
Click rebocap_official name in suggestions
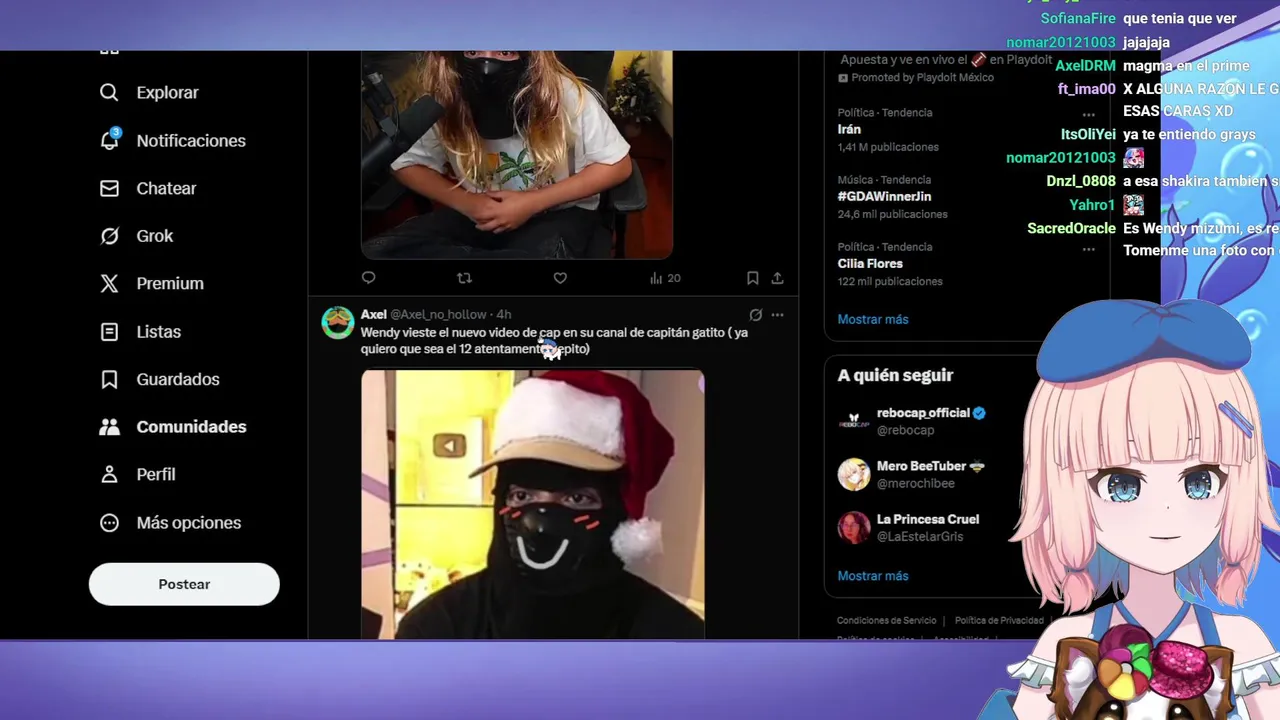[923, 413]
